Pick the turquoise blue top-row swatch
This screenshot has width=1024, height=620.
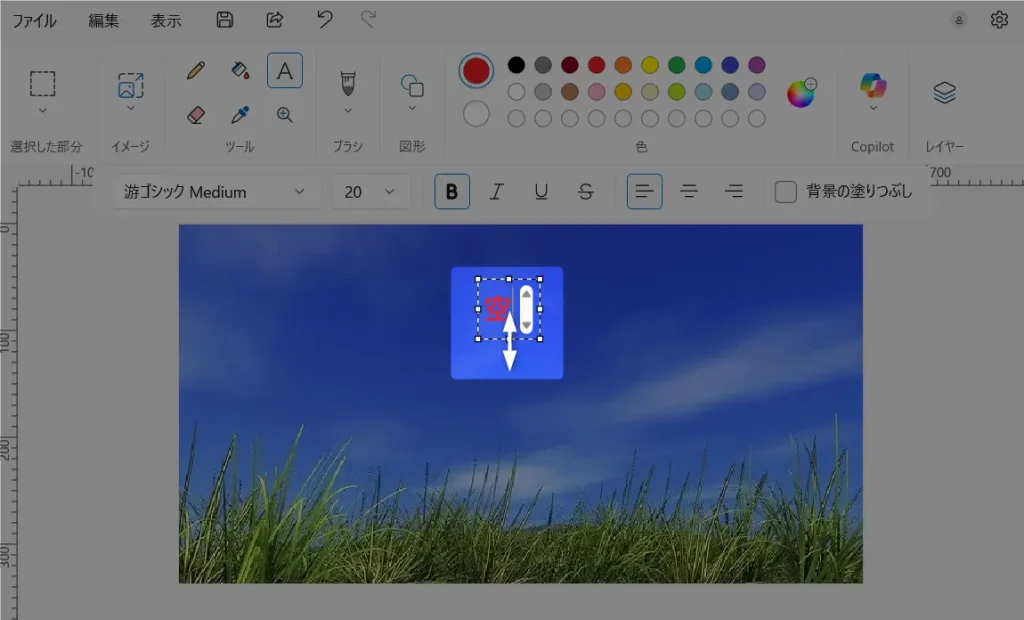click(703, 65)
